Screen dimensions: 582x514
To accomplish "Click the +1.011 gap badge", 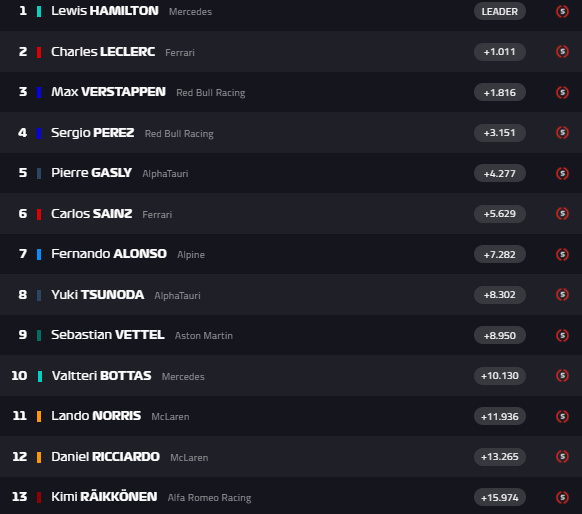I will [x=500, y=52].
